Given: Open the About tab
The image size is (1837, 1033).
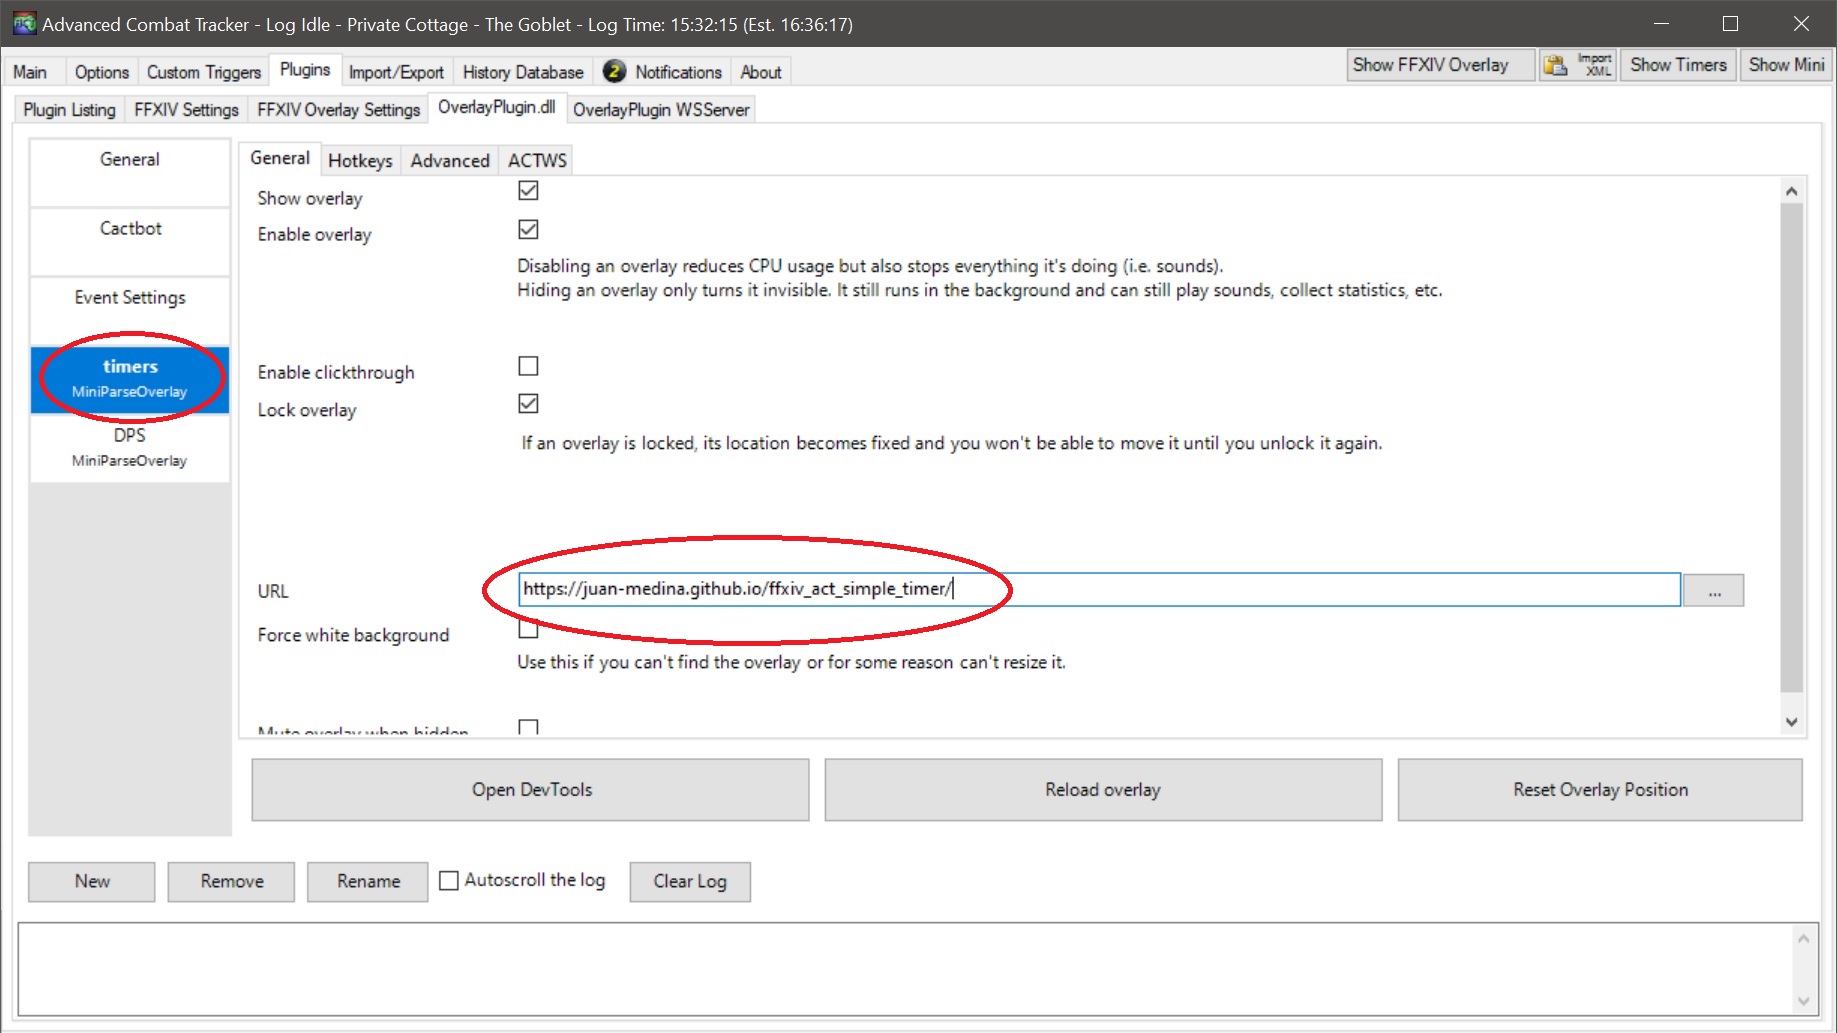Looking at the screenshot, I should click(x=761, y=72).
